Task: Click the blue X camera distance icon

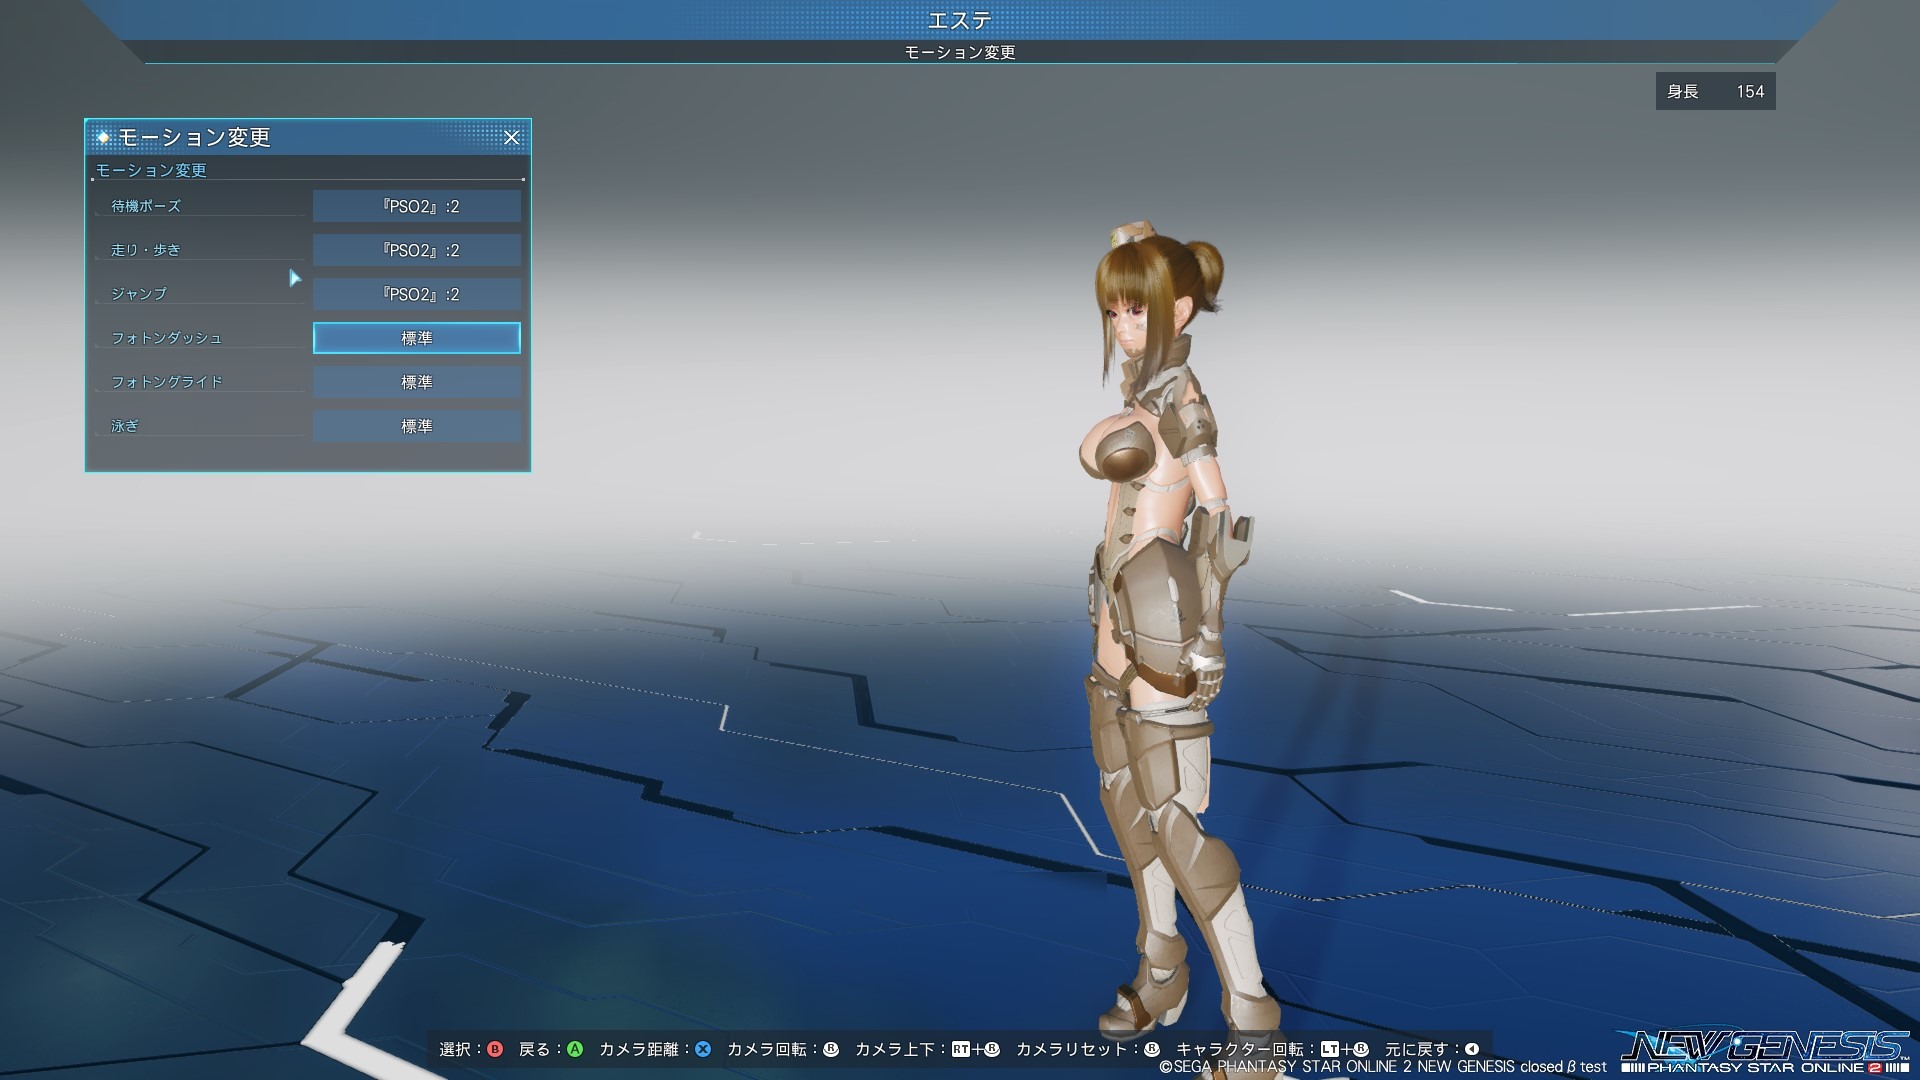Action: [703, 1049]
